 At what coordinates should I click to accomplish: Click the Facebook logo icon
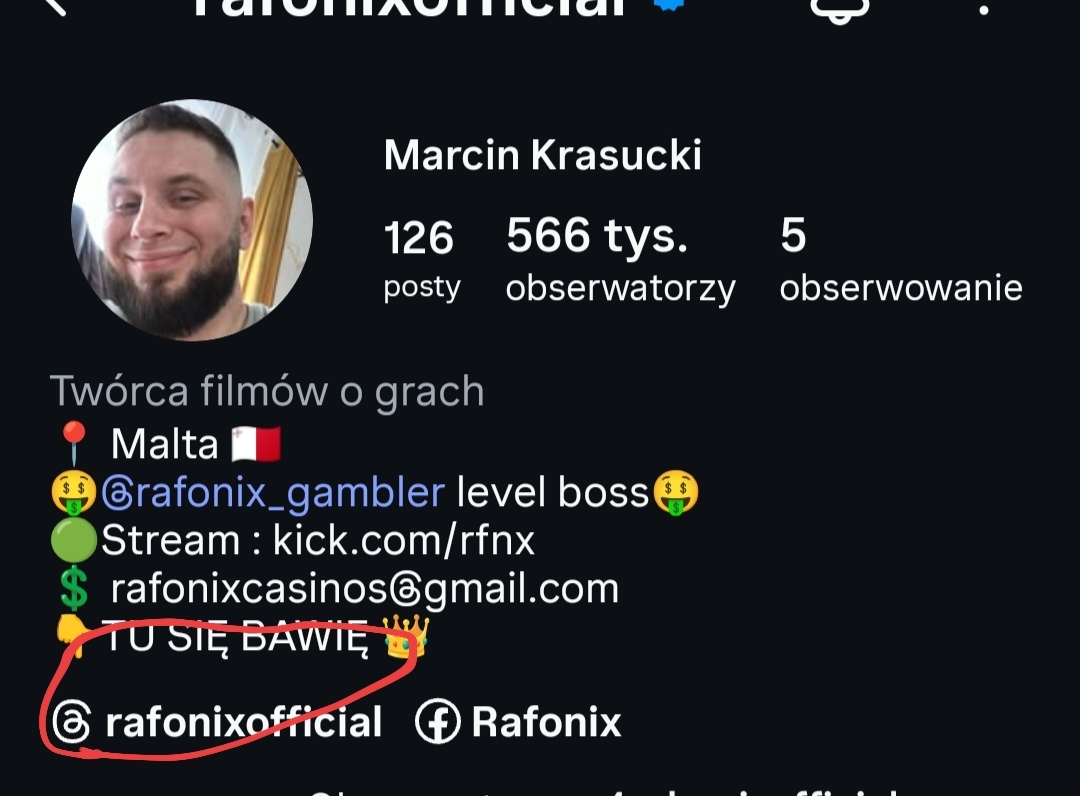(x=437, y=721)
